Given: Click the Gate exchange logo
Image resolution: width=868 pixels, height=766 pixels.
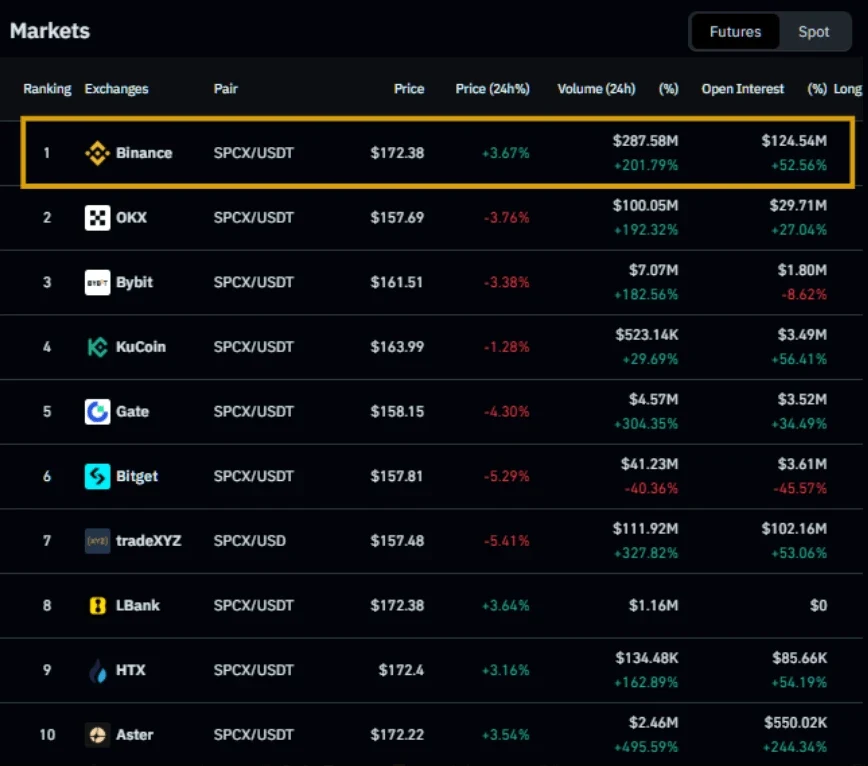Looking at the screenshot, I should click(97, 412).
